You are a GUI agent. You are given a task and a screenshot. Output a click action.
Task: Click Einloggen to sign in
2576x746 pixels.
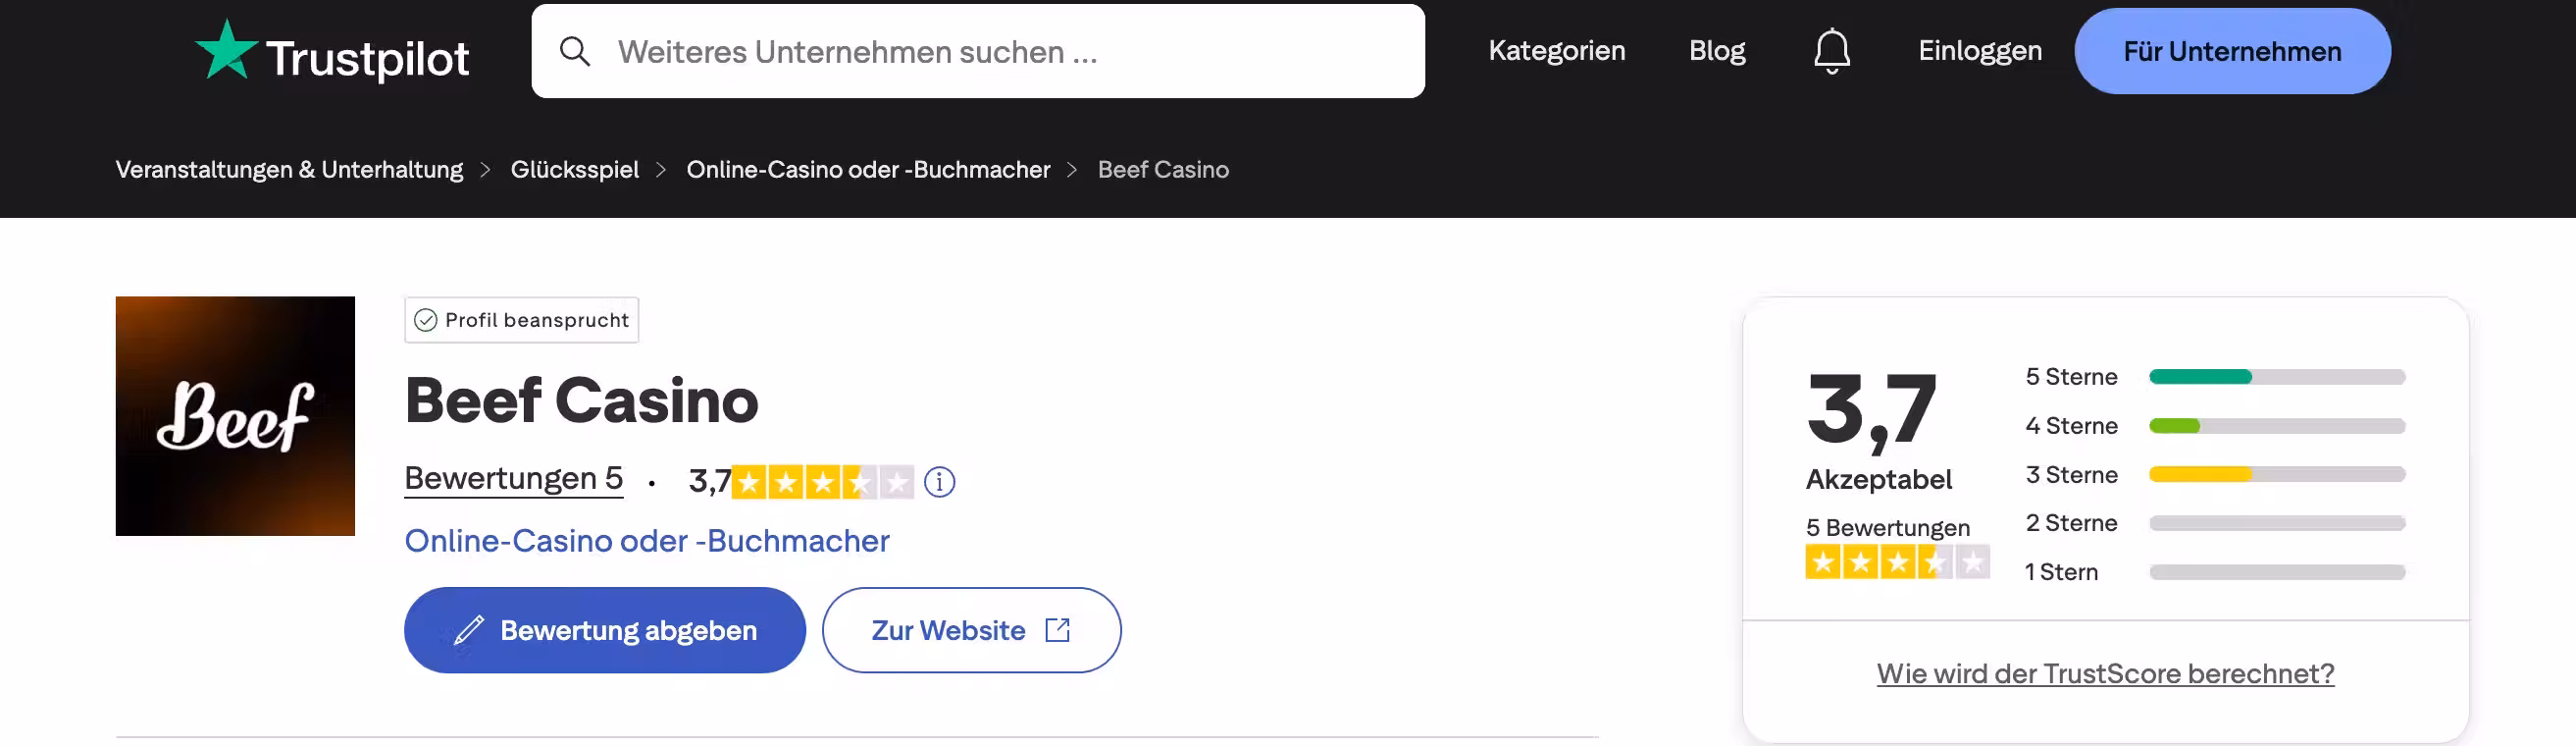(x=1979, y=51)
